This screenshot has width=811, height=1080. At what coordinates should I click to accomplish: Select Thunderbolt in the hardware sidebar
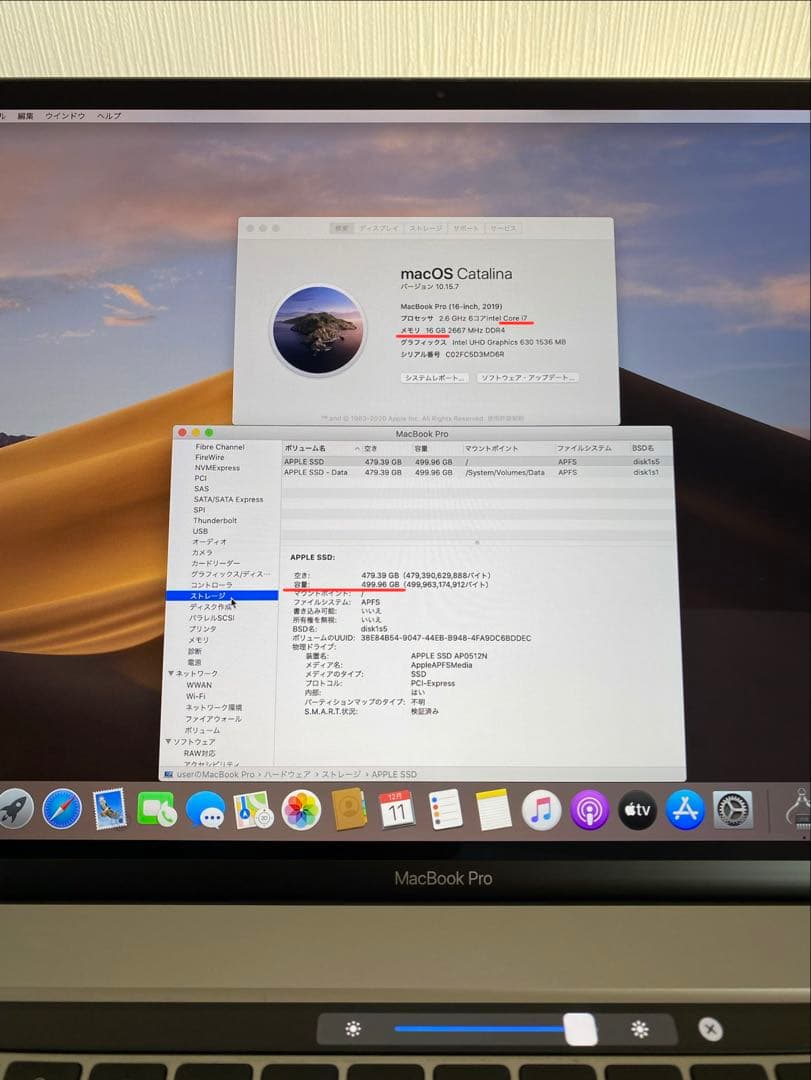click(x=215, y=520)
